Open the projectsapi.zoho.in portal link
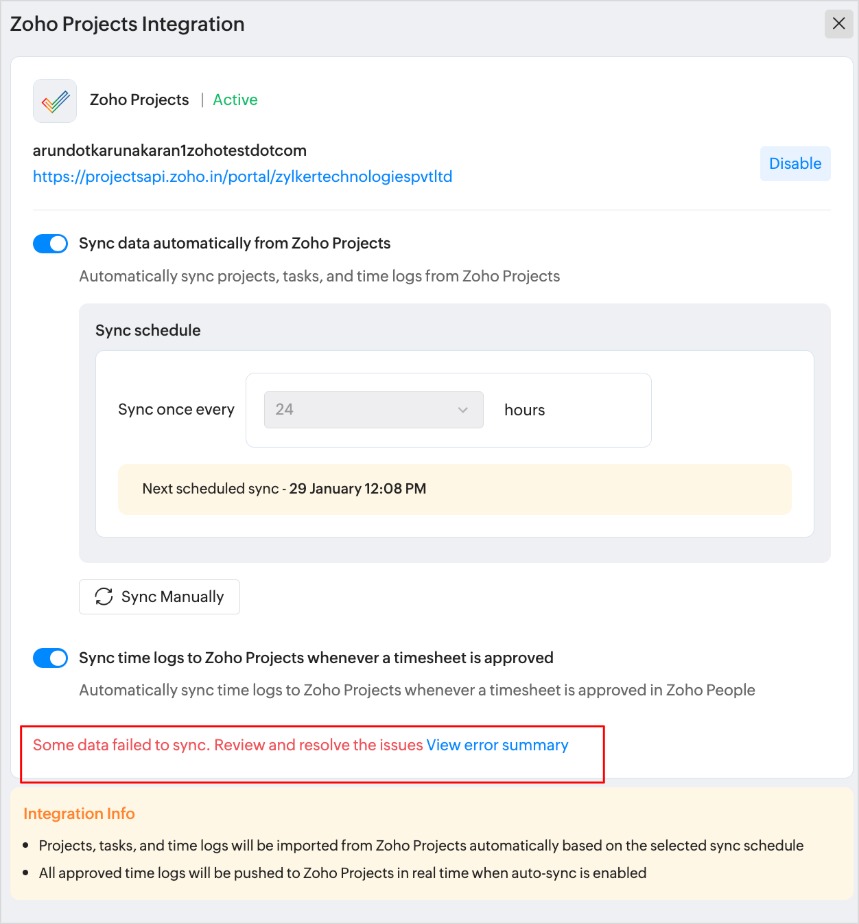 pos(243,177)
